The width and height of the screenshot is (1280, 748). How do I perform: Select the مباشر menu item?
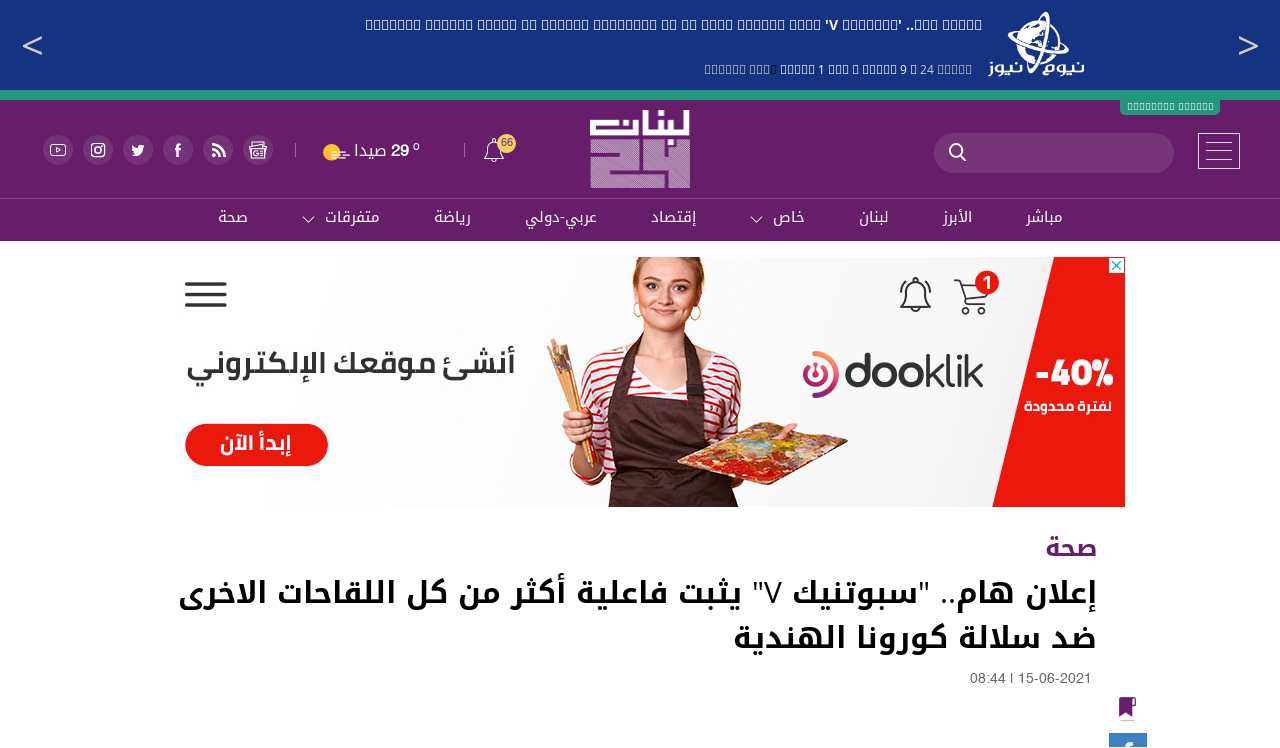[1044, 218]
